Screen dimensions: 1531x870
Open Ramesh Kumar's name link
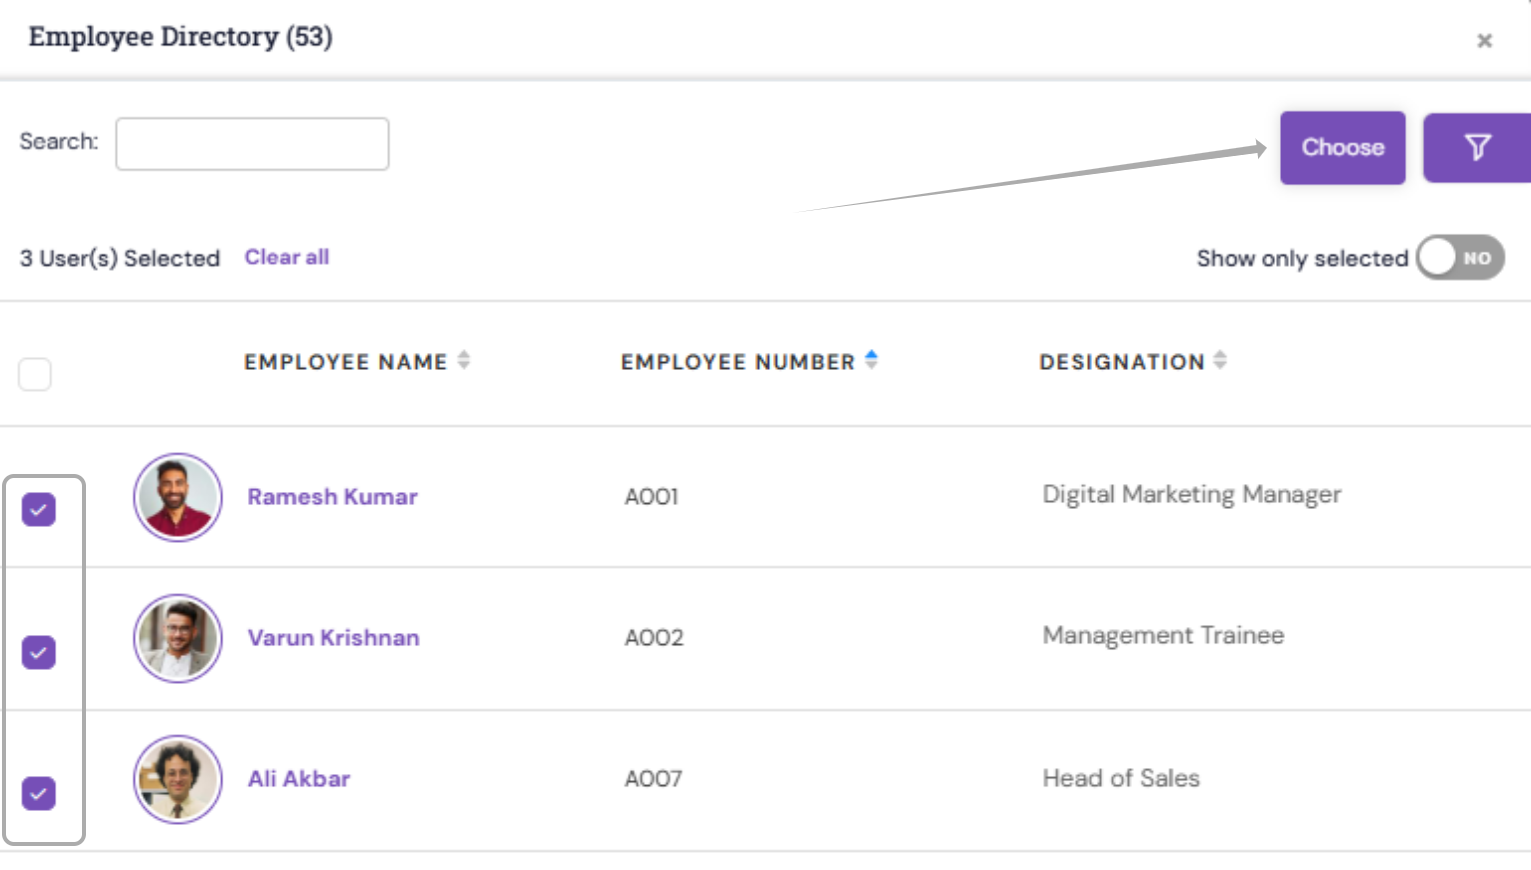[x=332, y=497]
